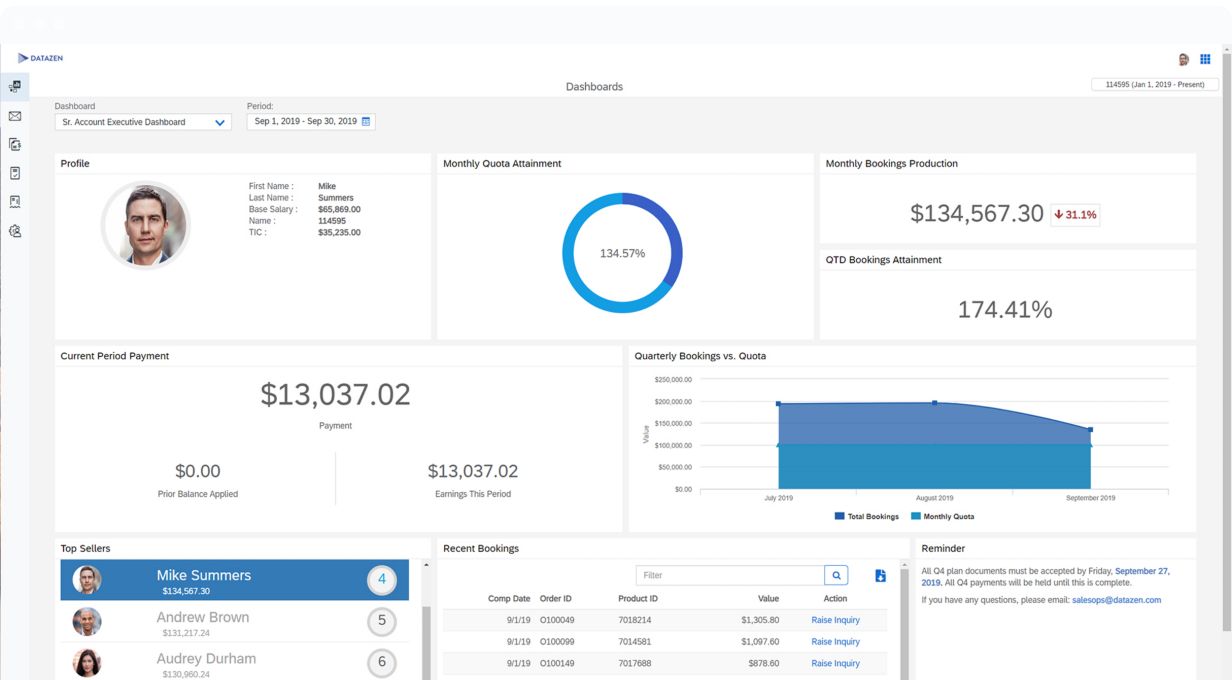
Task: Open the 114595 position selector at top right
Action: (x=1154, y=85)
